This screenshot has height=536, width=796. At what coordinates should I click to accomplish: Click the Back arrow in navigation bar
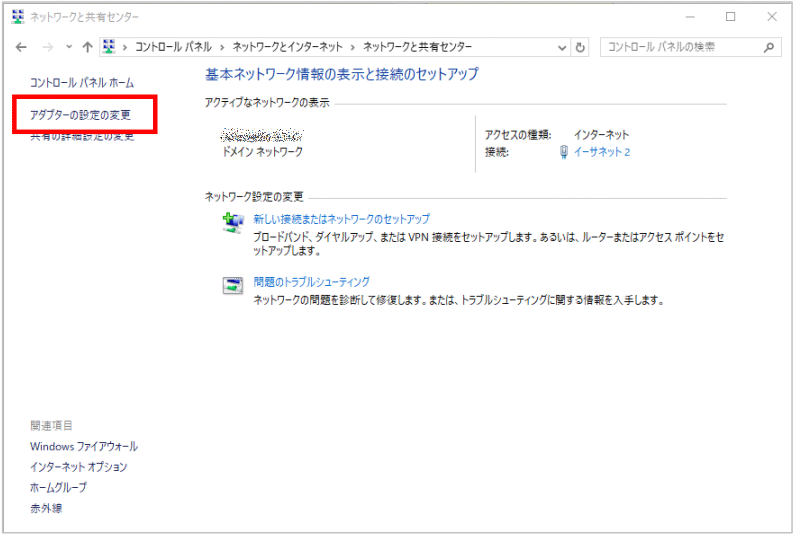tap(21, 47)
